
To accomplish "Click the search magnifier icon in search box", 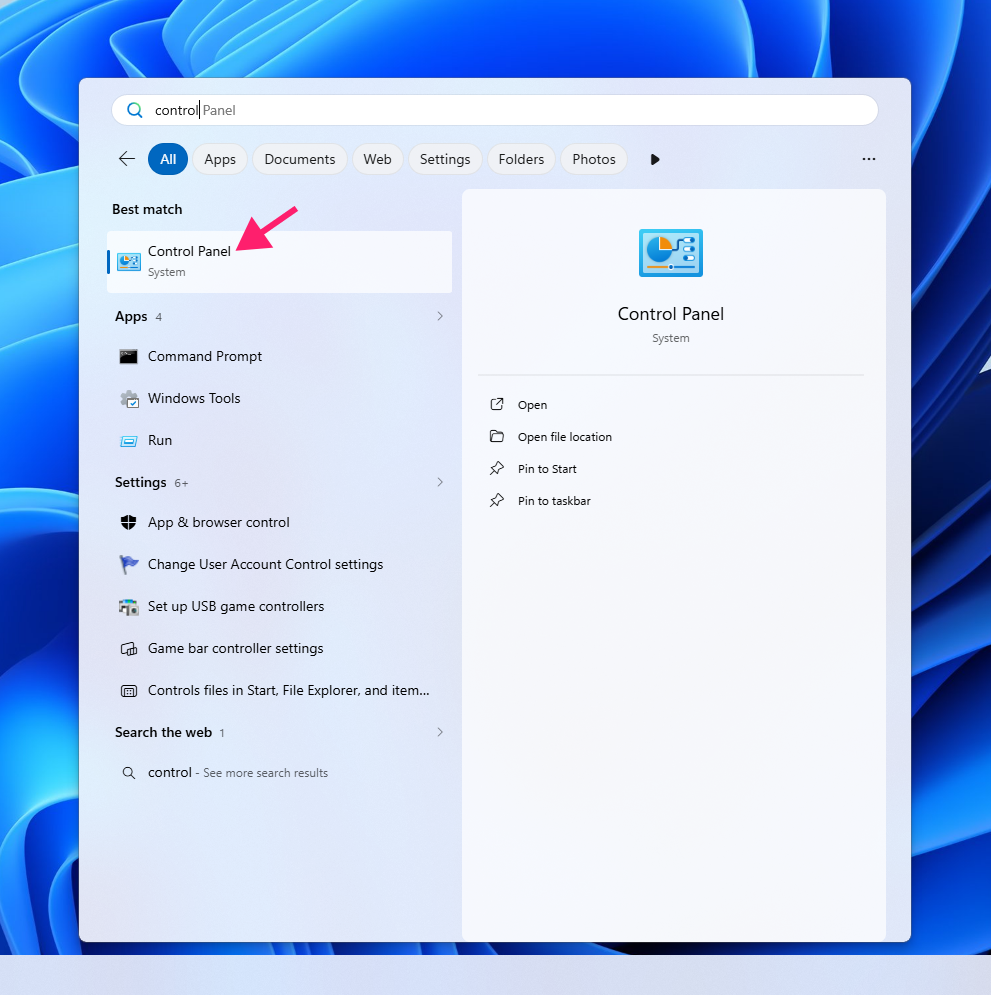I will click(x=135, y=110).
